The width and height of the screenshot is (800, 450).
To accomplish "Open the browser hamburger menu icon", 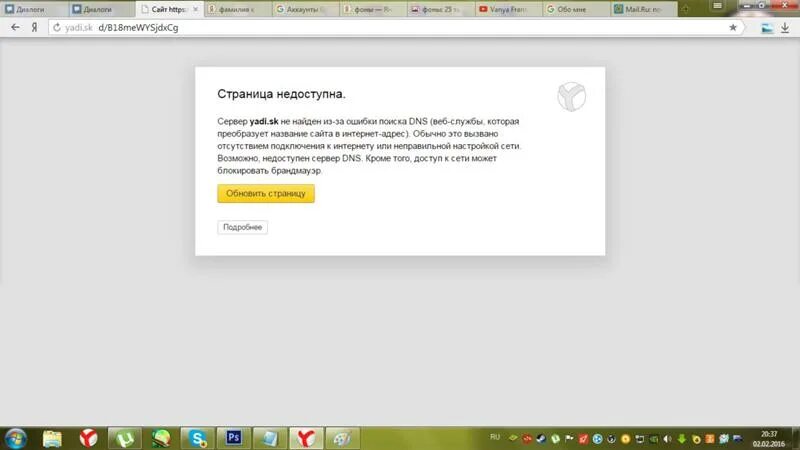I will point(717,6).
